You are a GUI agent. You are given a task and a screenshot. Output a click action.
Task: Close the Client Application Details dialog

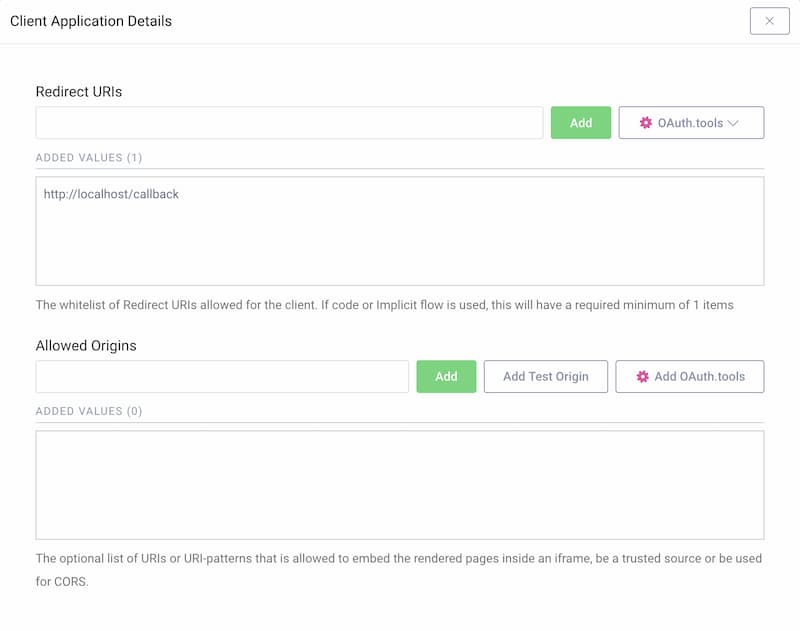click(x=769, y=21)
